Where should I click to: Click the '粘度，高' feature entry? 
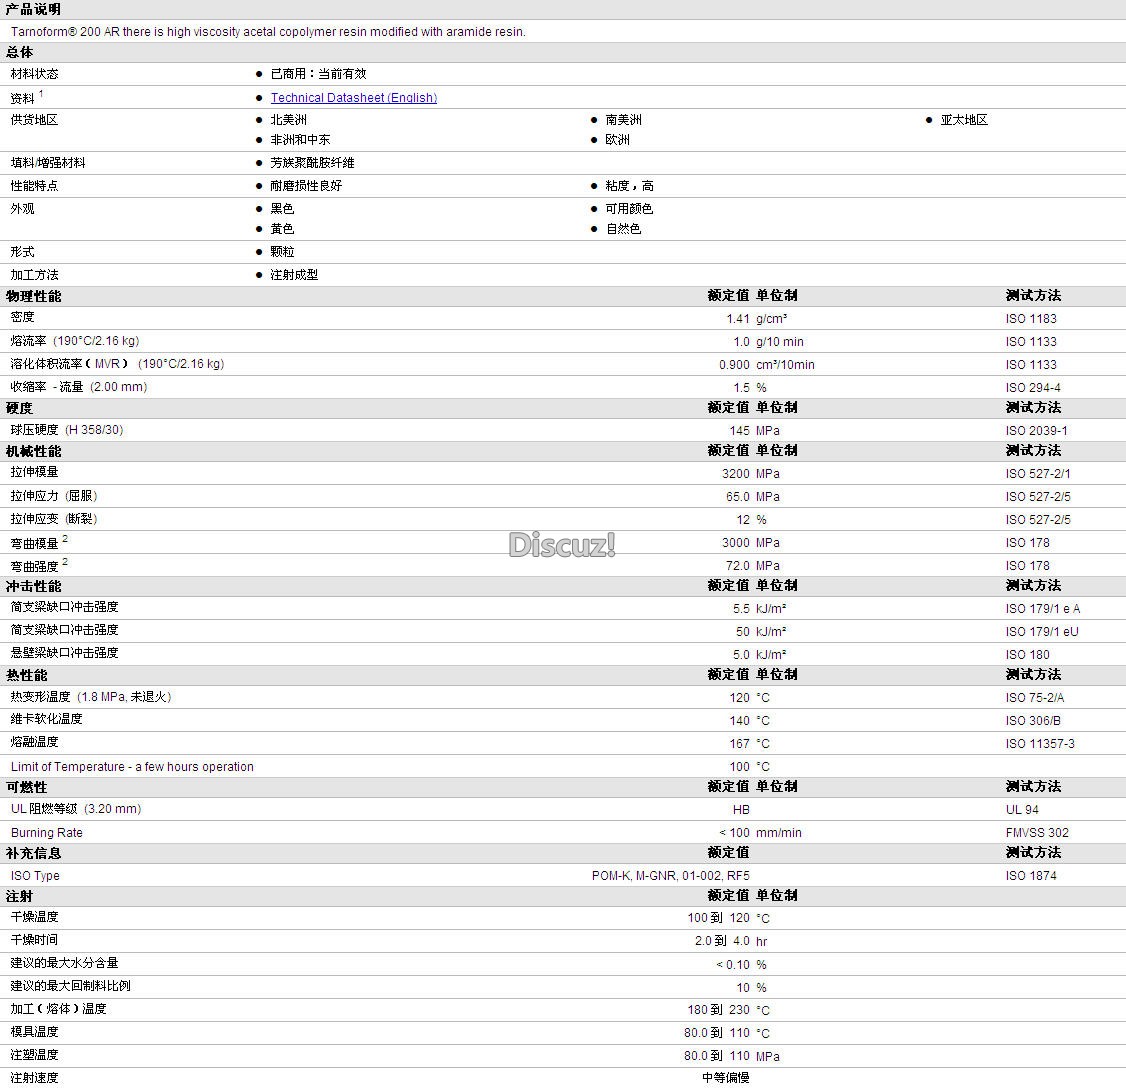629,186
